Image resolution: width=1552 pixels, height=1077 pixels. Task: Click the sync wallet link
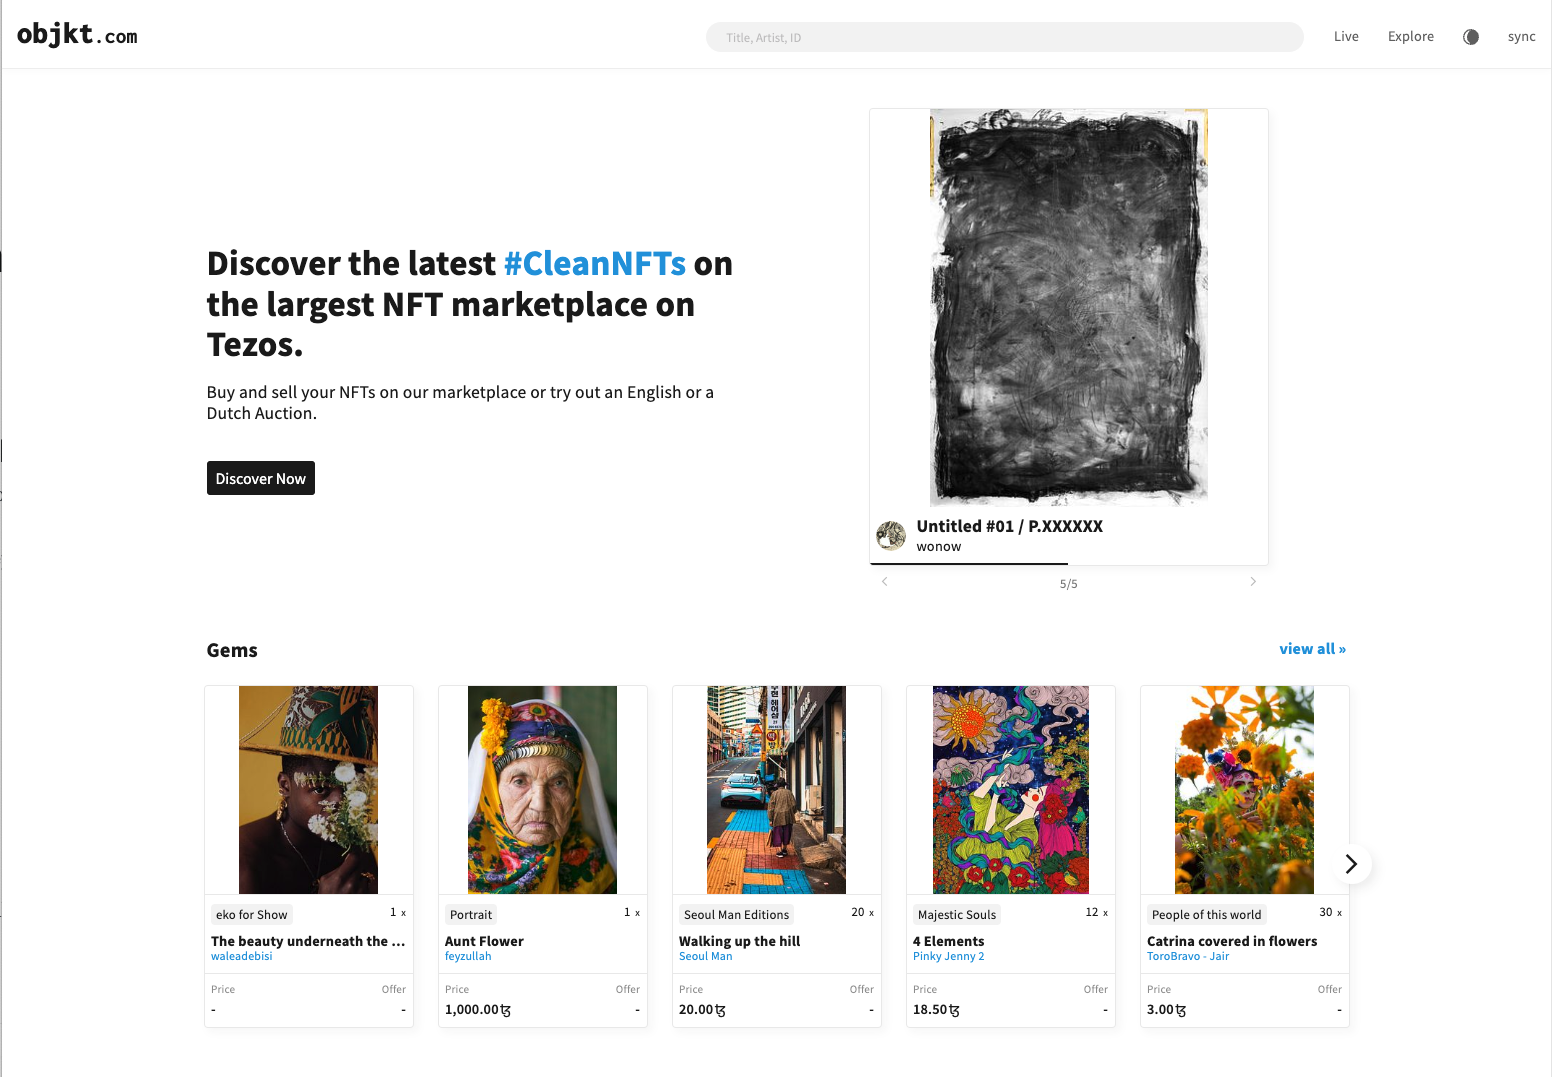coord(1521,36)
